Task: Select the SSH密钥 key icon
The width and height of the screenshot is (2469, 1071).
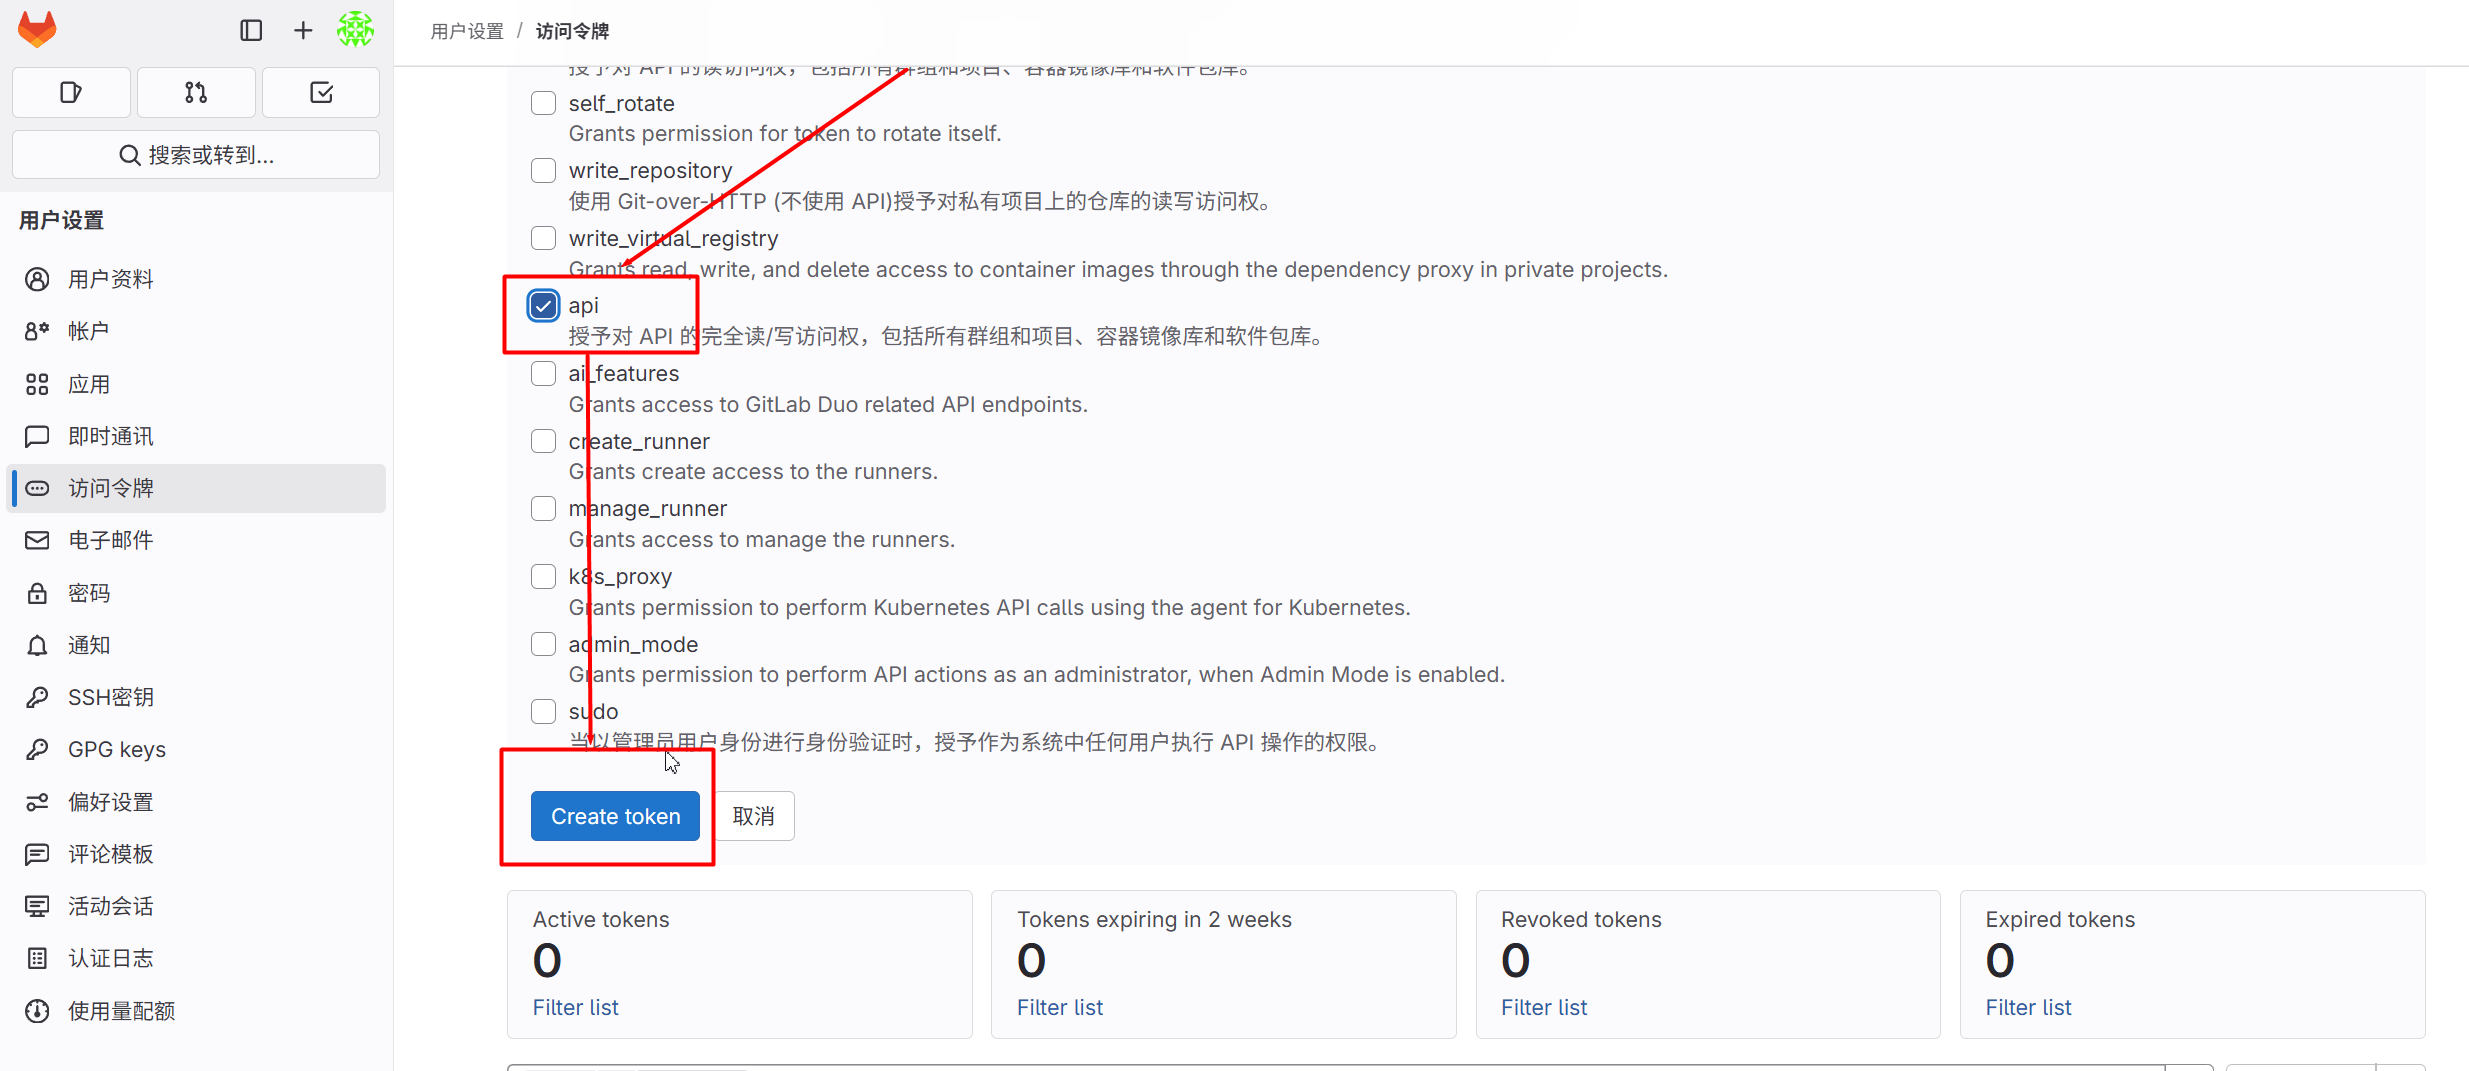Action: 37,696
